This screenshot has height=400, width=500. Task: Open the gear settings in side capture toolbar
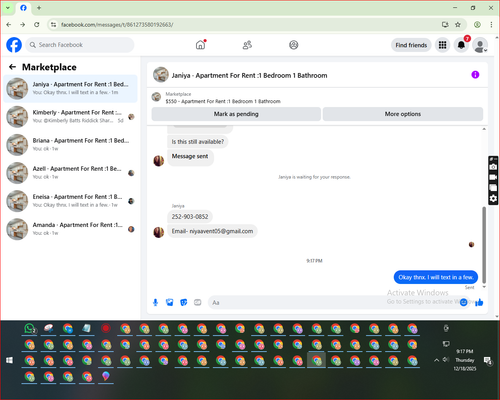(x=493, y=199)
